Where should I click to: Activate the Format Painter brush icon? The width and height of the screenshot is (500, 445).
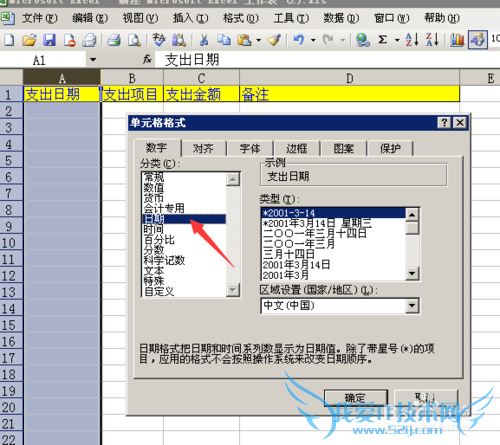pyautogui.click(x=274, y=40)
